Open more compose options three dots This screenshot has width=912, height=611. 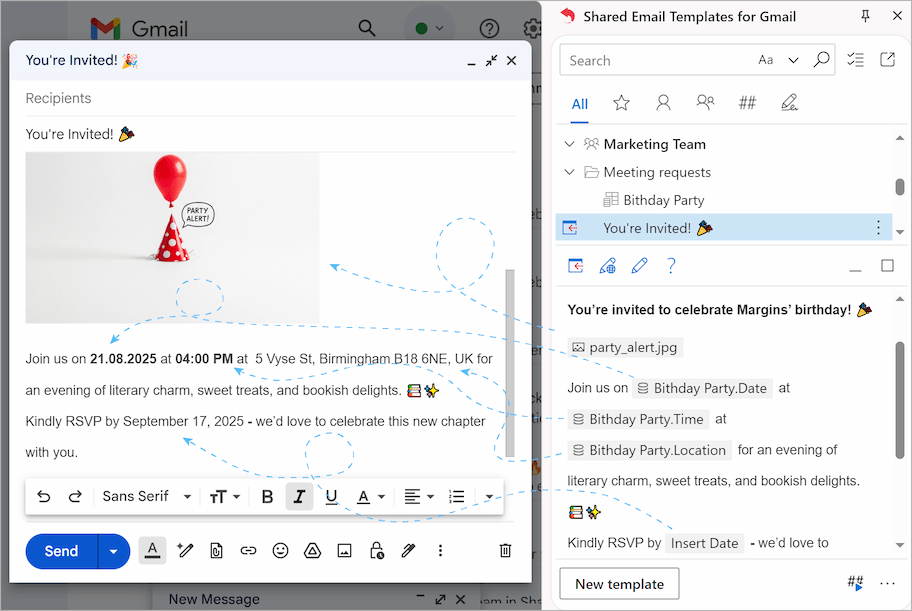click(x=440, y=550)
